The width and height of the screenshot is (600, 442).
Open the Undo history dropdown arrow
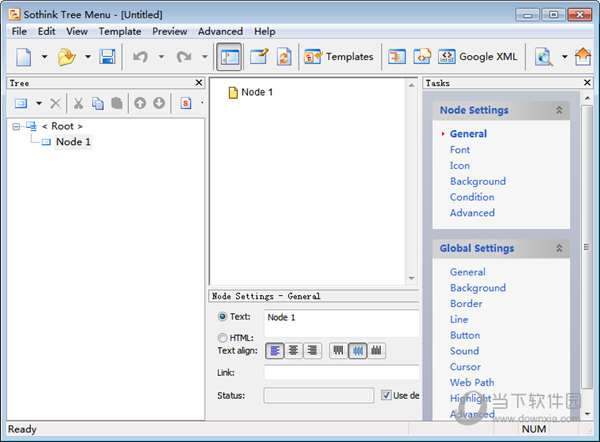(x=161, y=57)
